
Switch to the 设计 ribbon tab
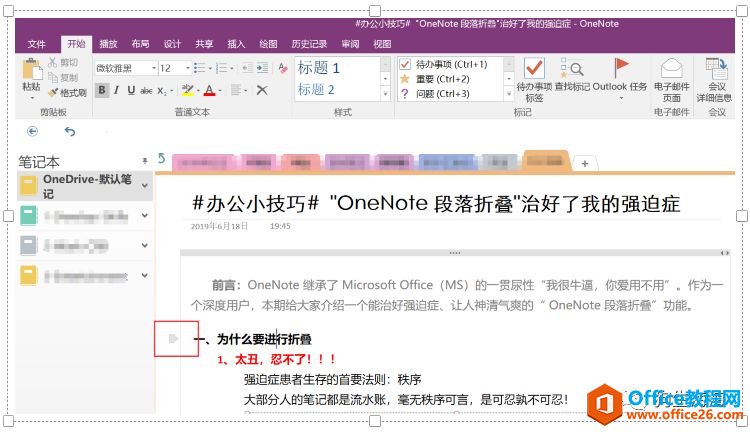[172, 44]
